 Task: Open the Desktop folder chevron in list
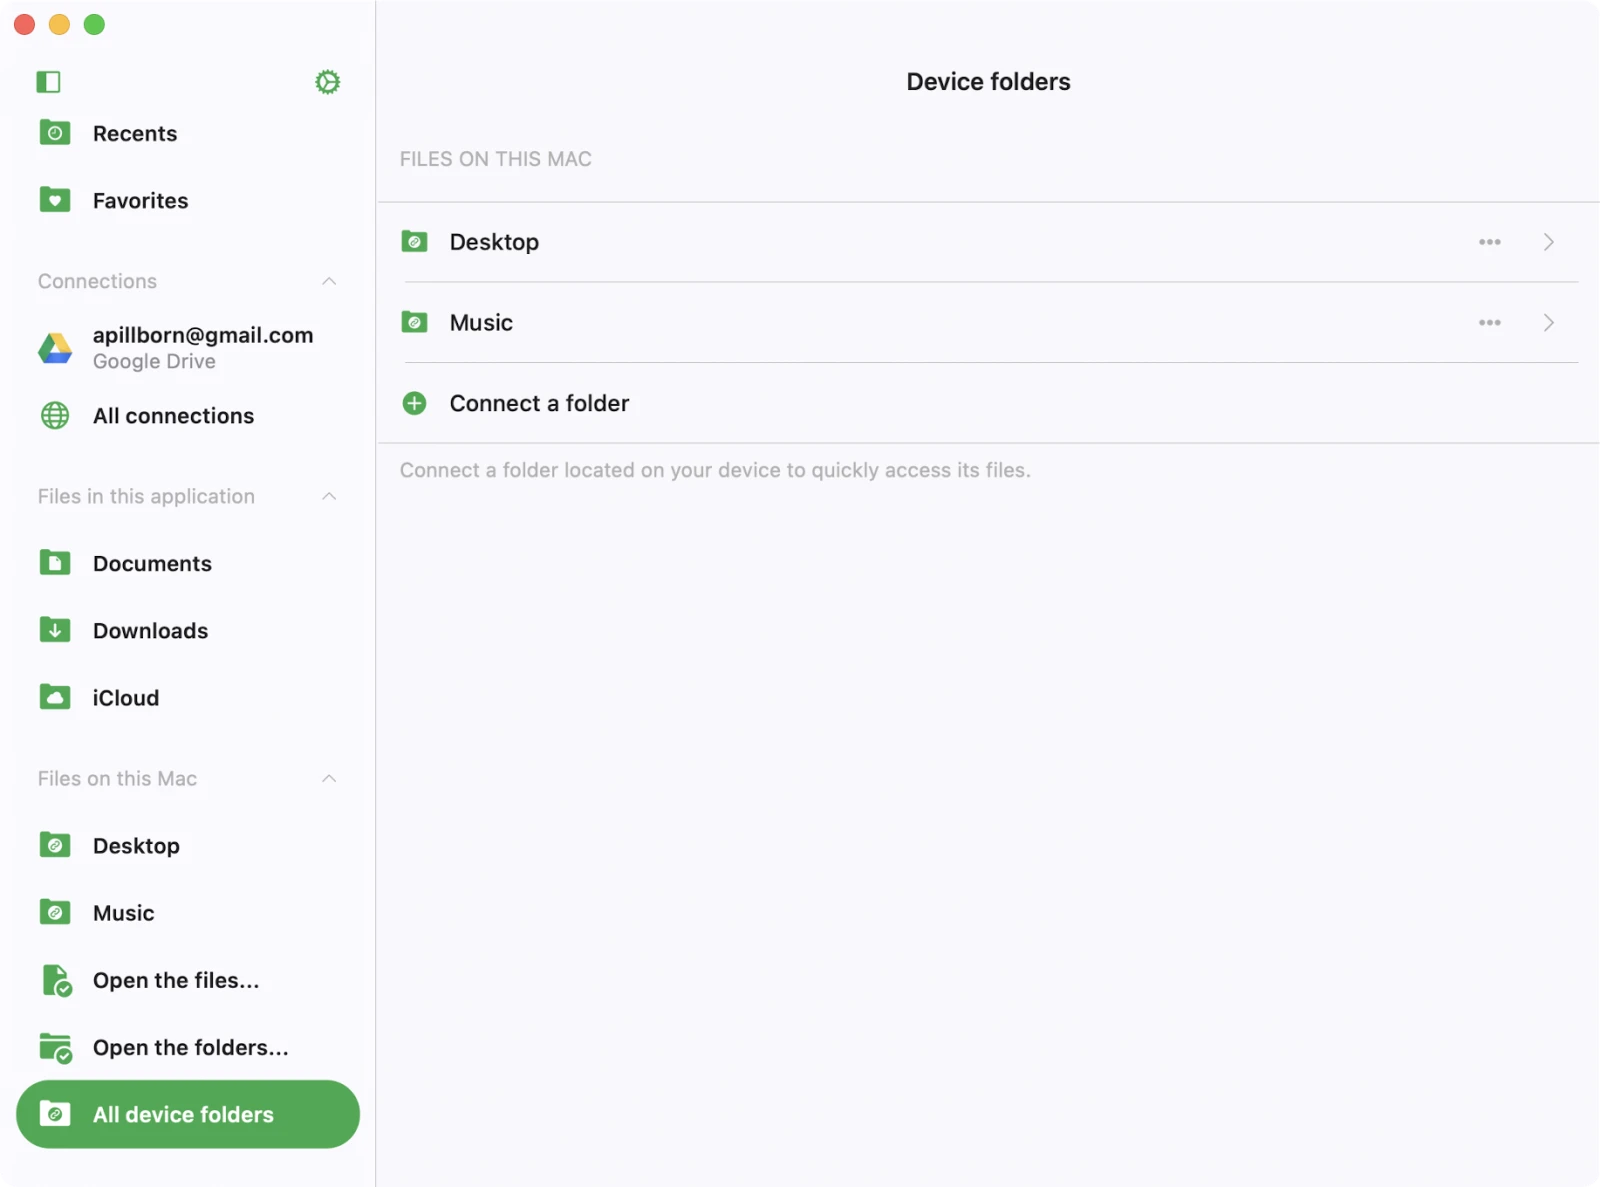(x=1548, y=242)
